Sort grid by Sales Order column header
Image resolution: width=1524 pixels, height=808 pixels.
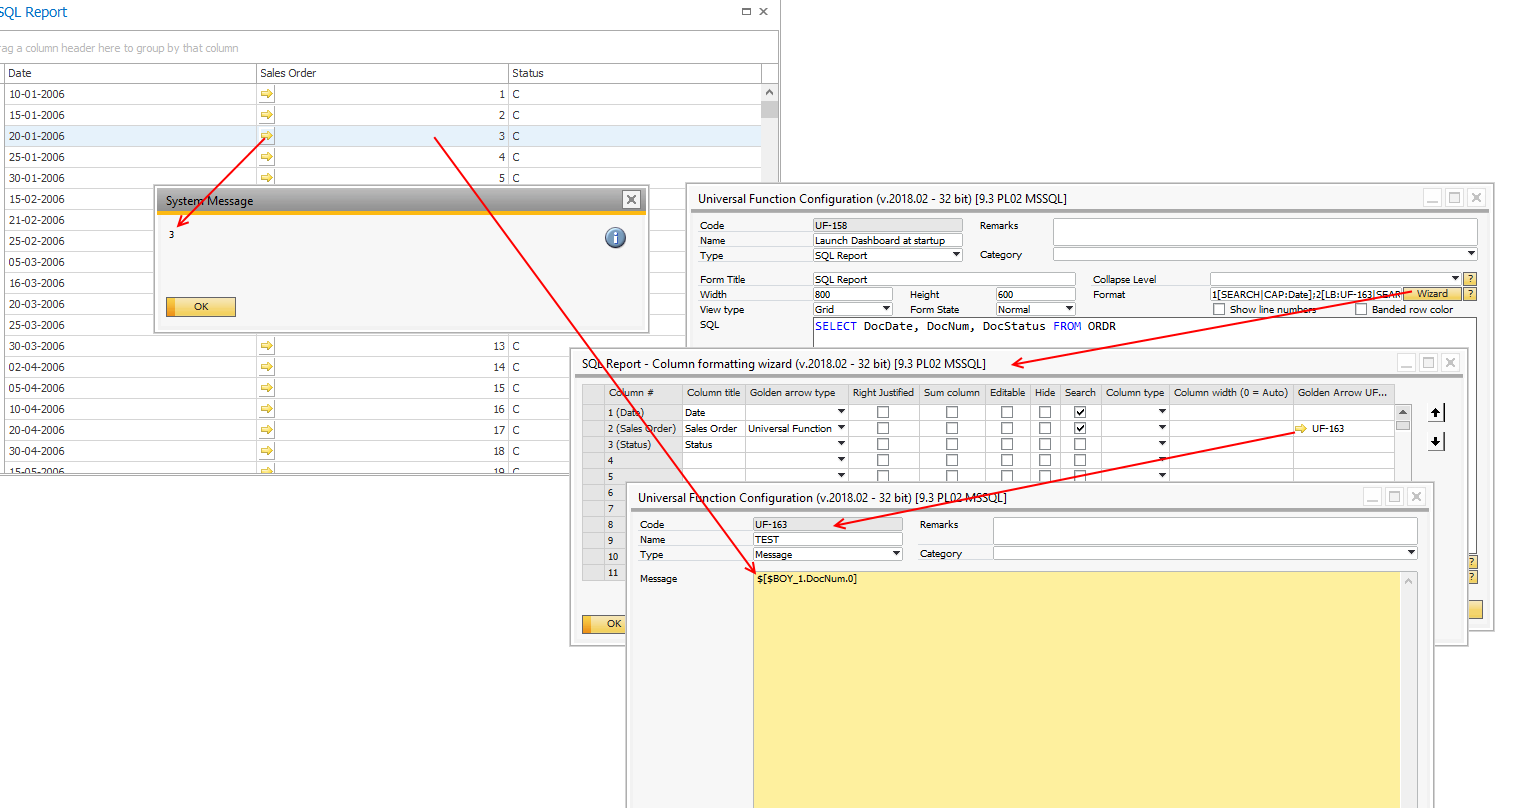pyautogui.click(x=383, y=73)
